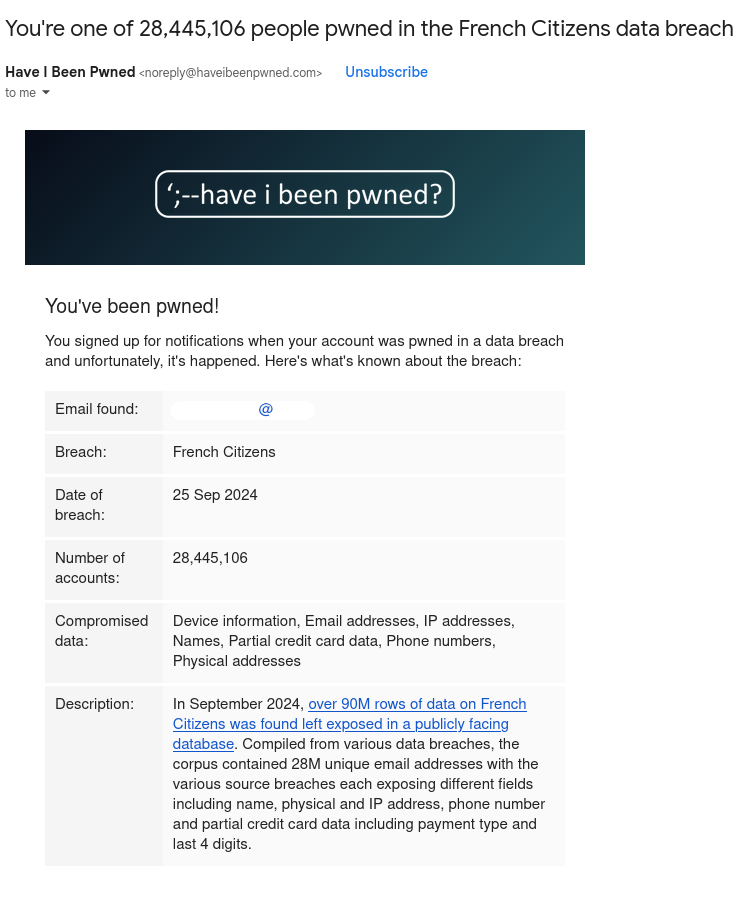The image size is (733, 898).
Task: Select the "Date of breach:" label
Action: click(80, 505)
